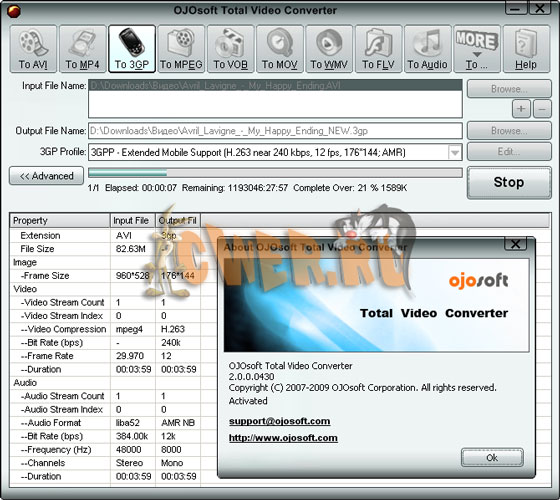The image size is (560, 500).
Task: Open the 3GP Profile dropdown arrow
Action: pos(455,153)
